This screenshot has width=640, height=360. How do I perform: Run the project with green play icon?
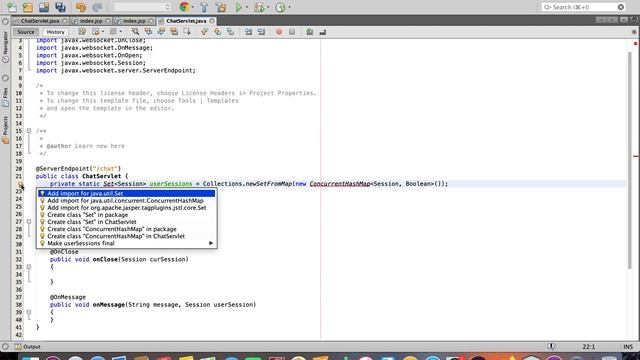[239, 7]
